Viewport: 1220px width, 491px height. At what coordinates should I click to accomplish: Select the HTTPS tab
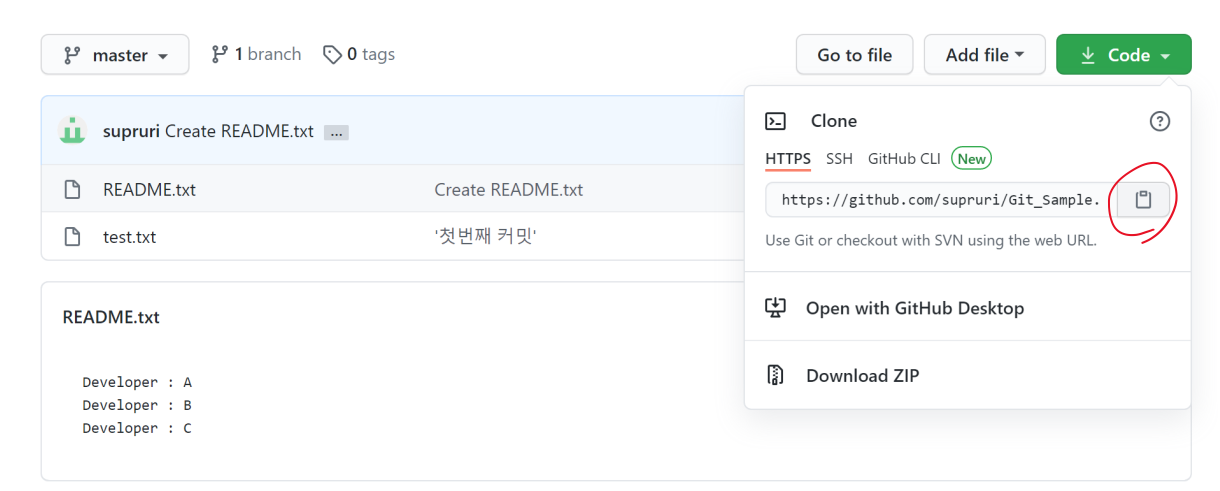pyautogui.click(x=788, y=158)
